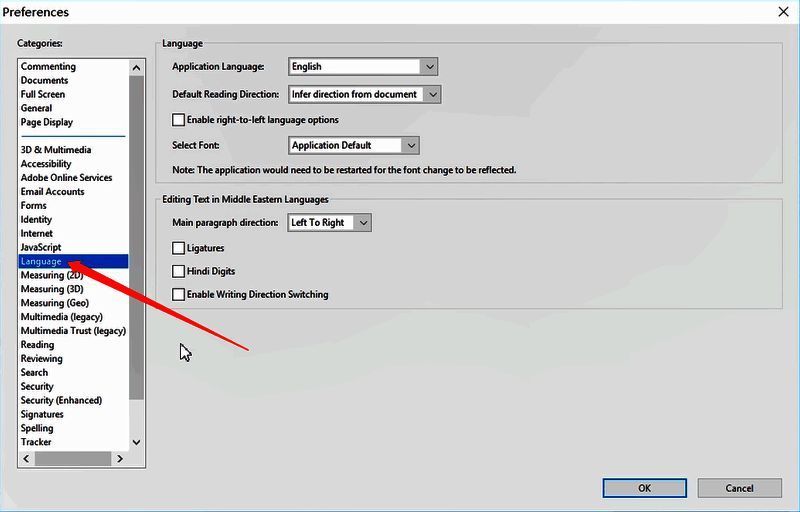
Task: Select the Forms category
Action: click(x=34, y=206)
